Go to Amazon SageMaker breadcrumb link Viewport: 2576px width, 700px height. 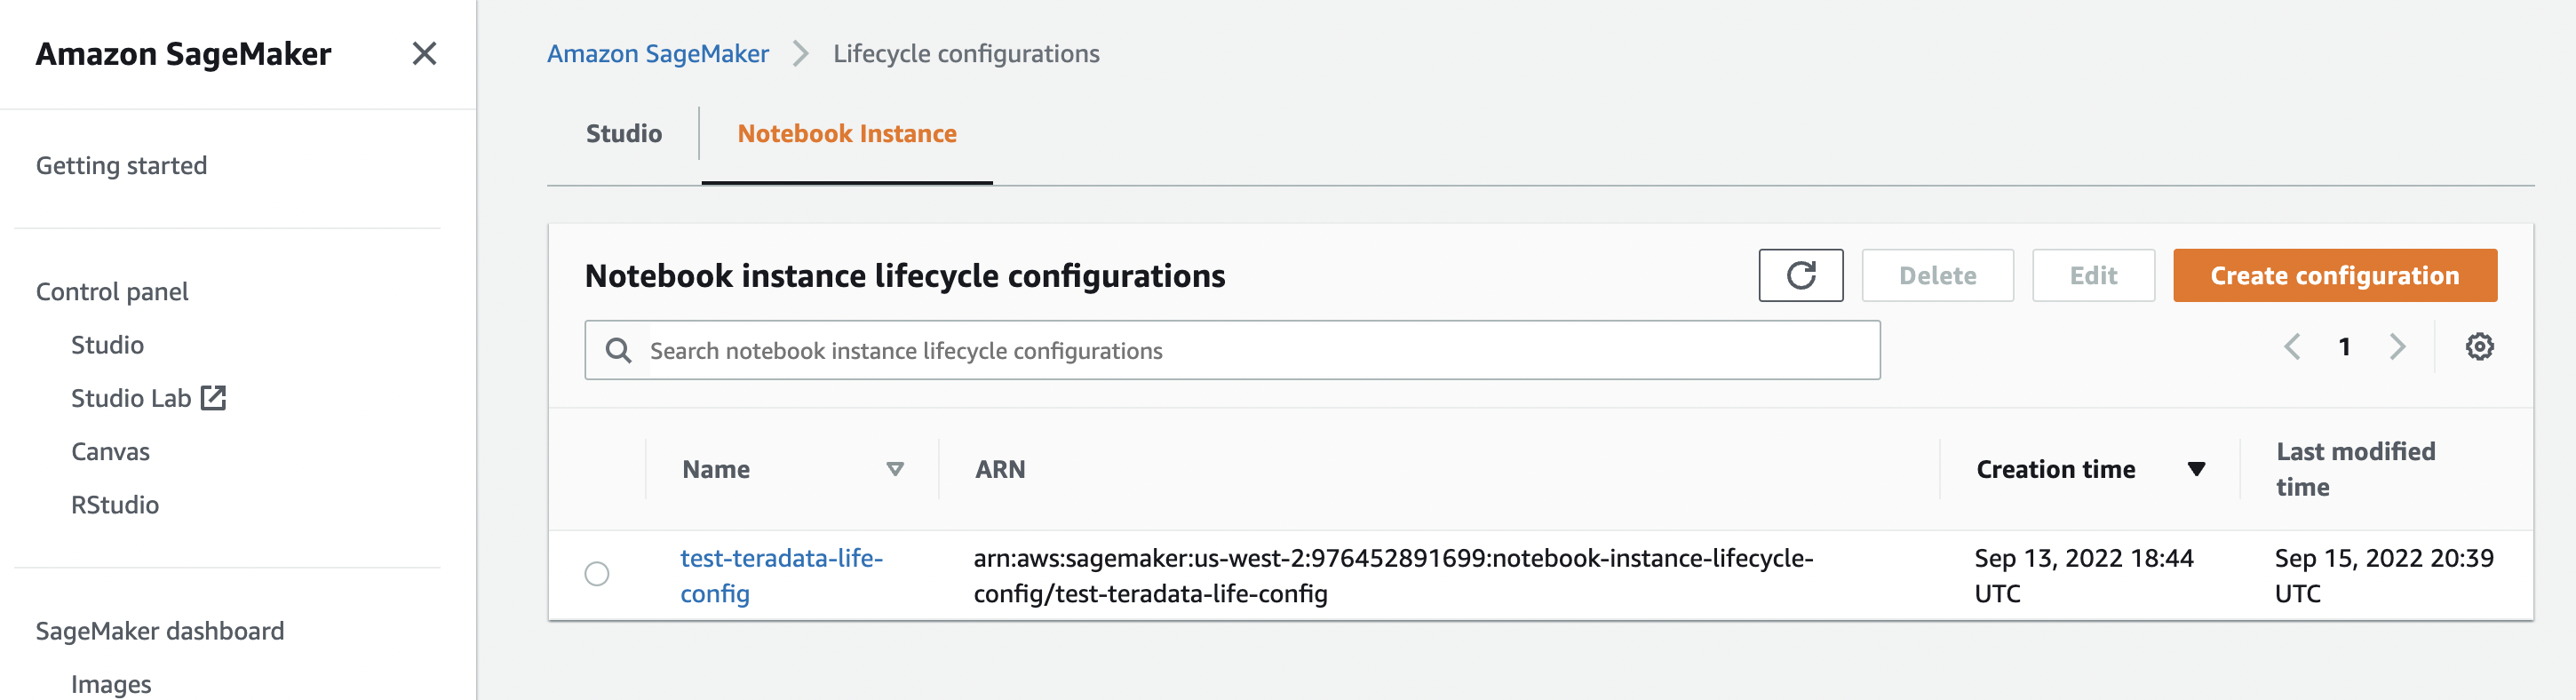coord(658,54)
